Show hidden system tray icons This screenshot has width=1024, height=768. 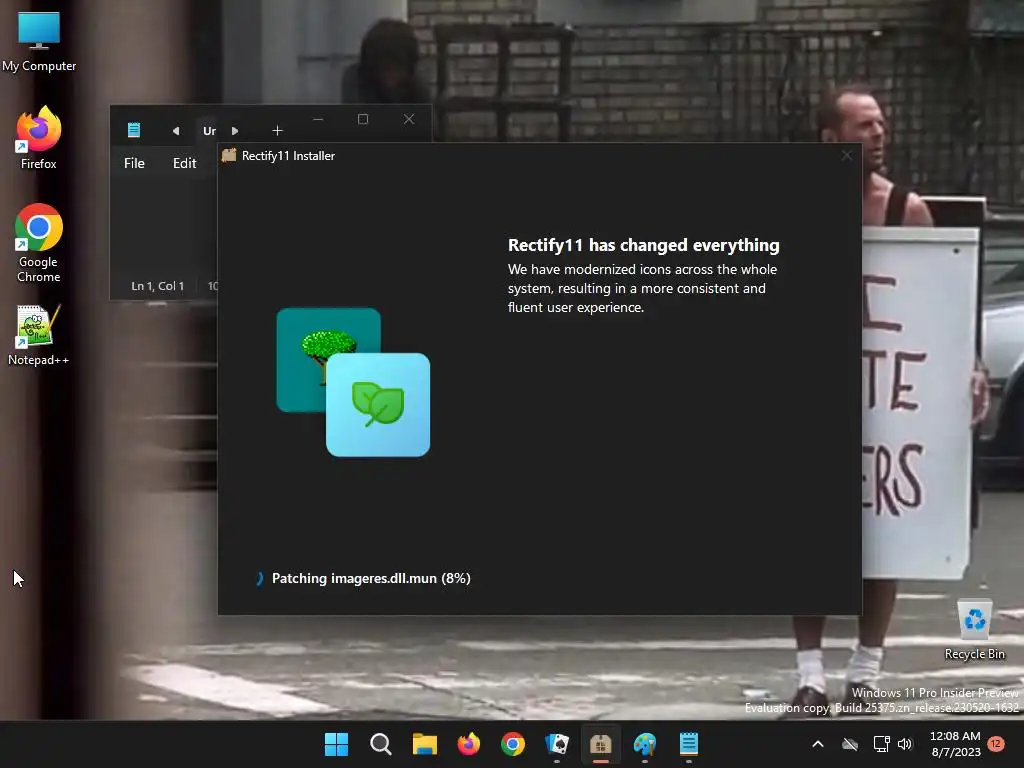coord(818,744)
